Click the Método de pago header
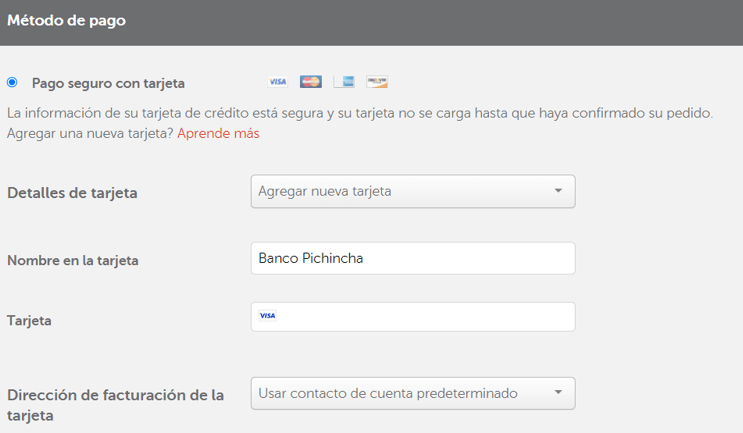Viewport: 743px width, 433px height. click(x=66, y=20)
